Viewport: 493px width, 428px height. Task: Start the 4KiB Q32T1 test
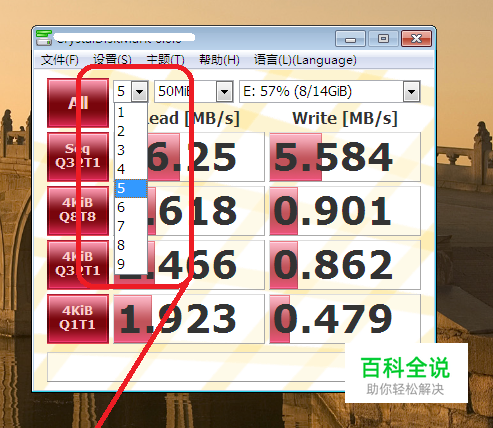[x=78, y=265]
